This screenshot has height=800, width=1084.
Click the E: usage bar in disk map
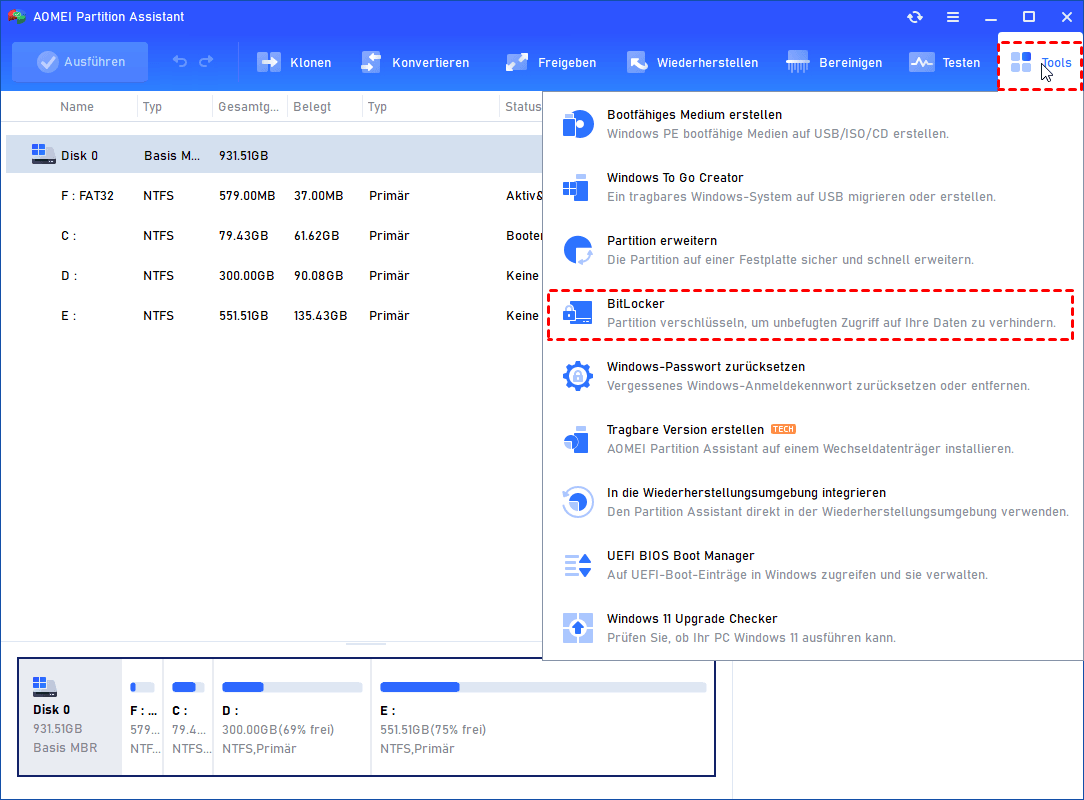tap(543, 687)
